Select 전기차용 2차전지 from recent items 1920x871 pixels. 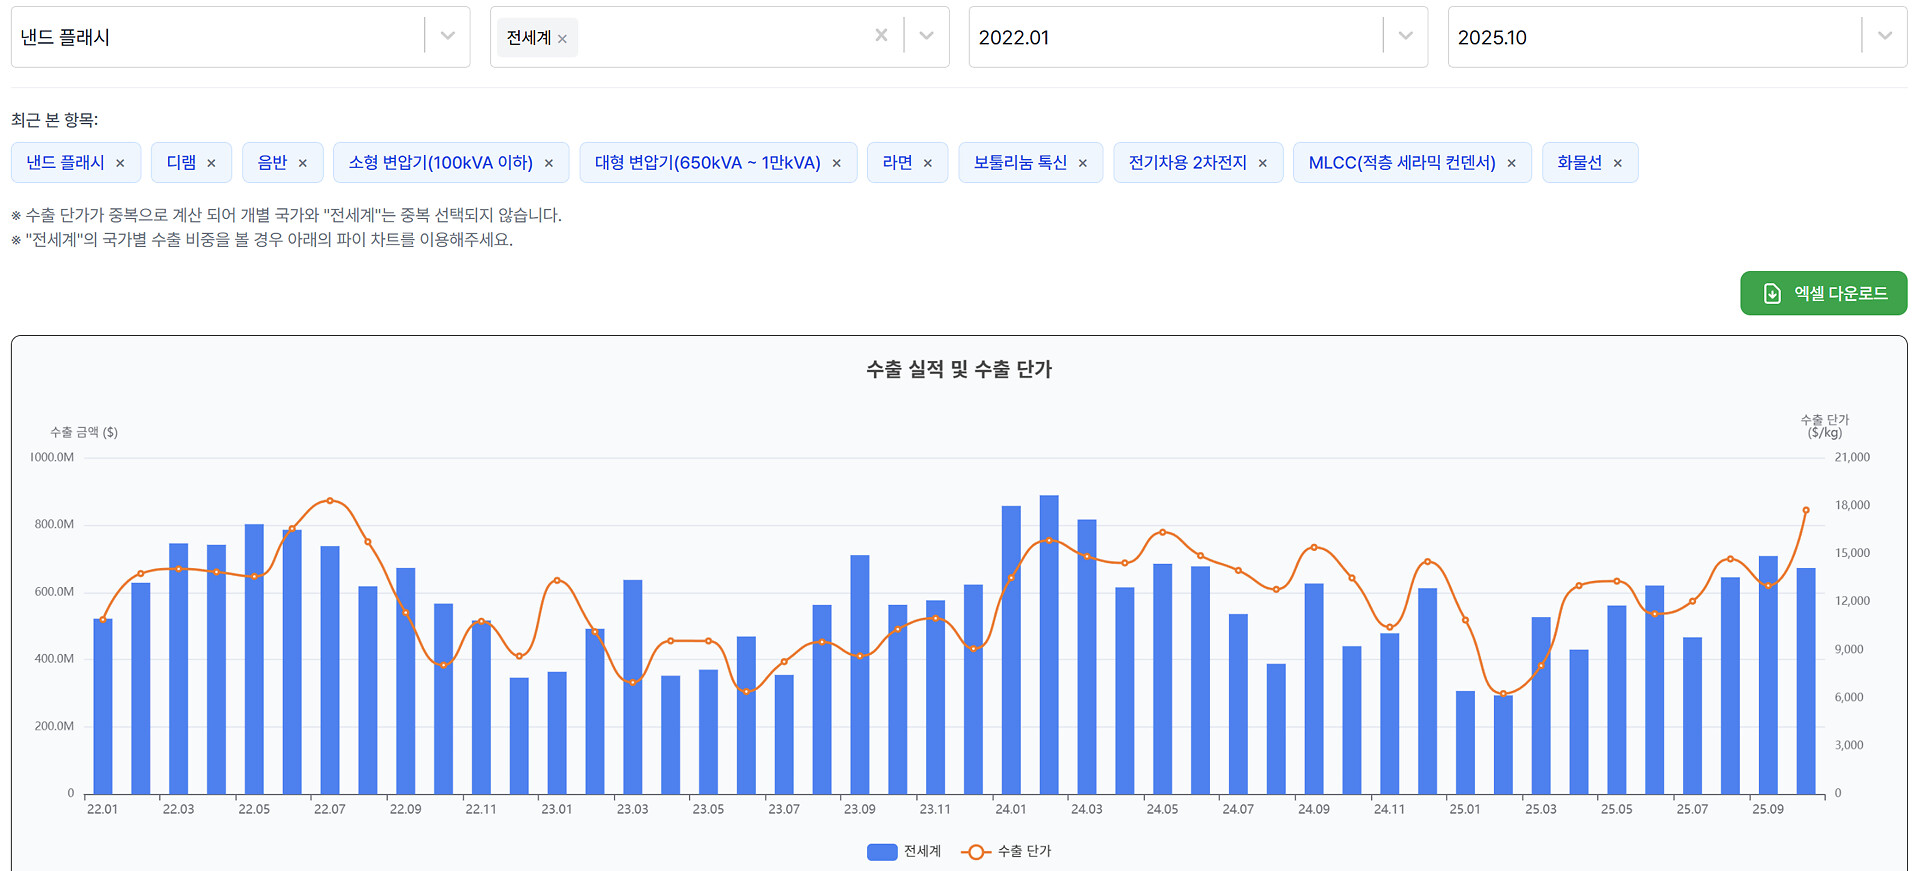1187,163
